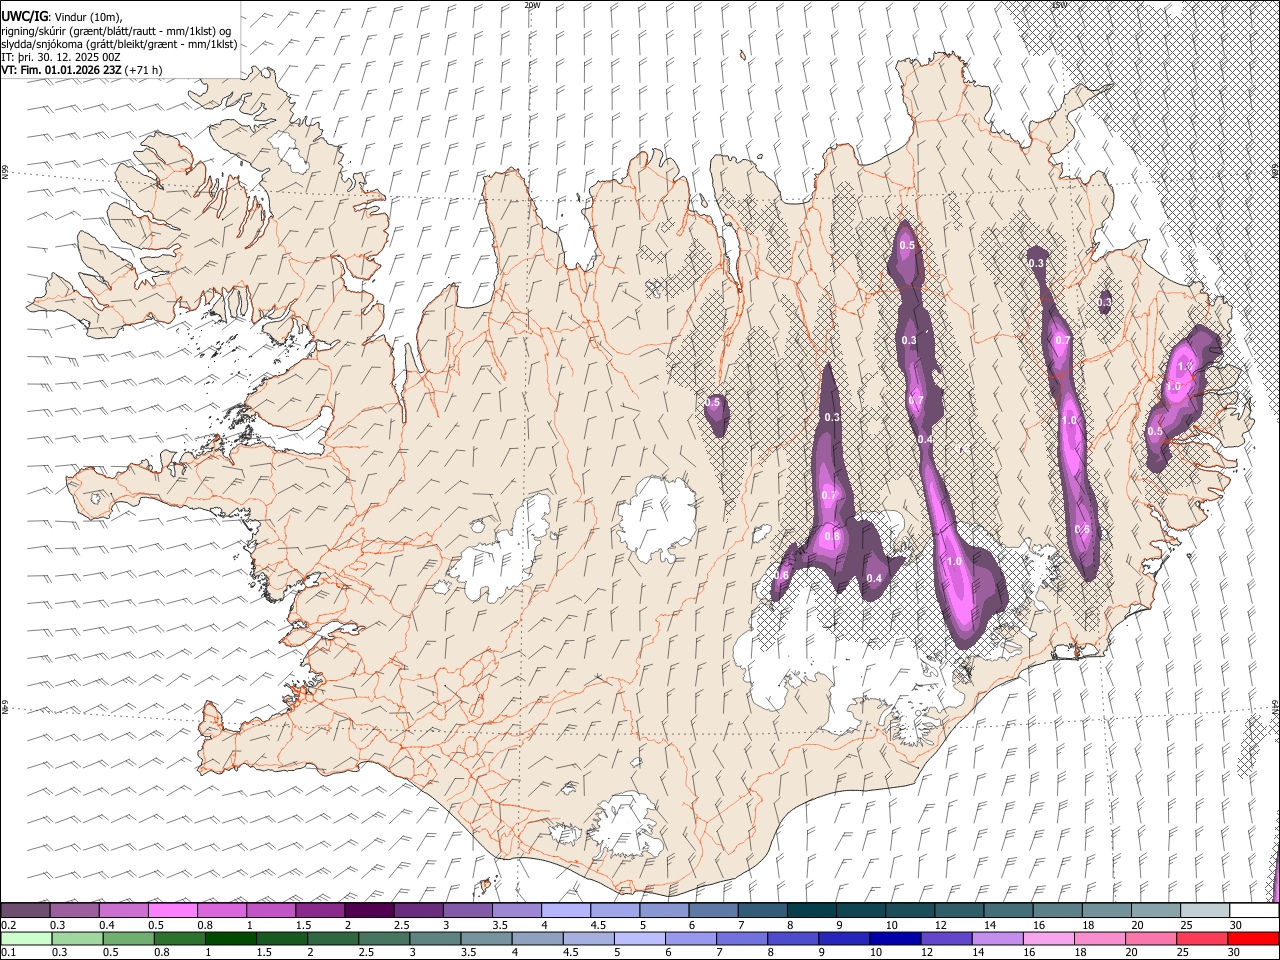Click the upper legend swatch labelled 16
This screenshot has height=960, width=1280.
tap(1056, 911)
